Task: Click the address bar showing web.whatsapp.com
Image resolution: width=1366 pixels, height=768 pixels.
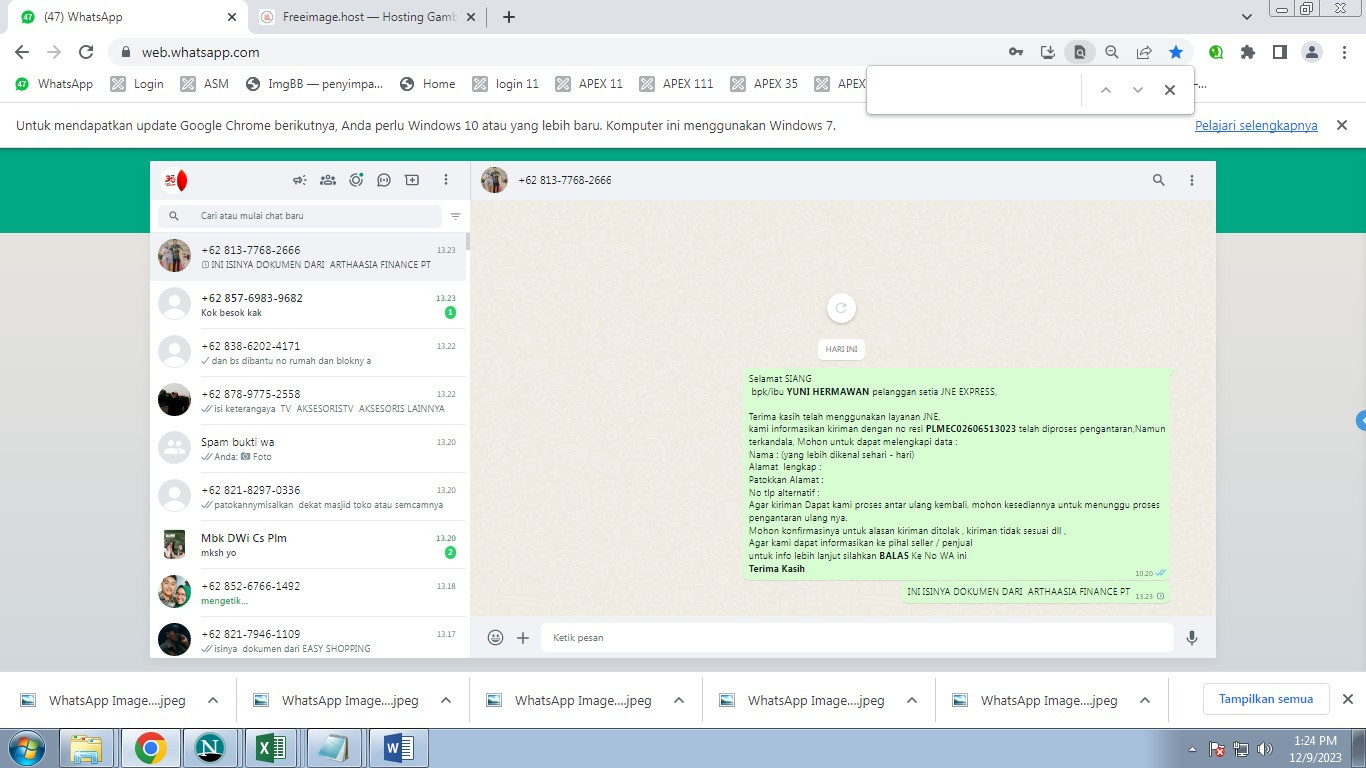Action: click(560, 52)
